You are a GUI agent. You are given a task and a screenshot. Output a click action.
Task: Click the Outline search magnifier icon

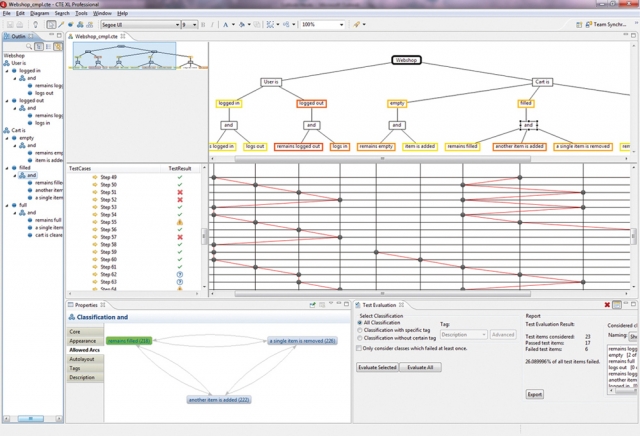coord(29,47)
